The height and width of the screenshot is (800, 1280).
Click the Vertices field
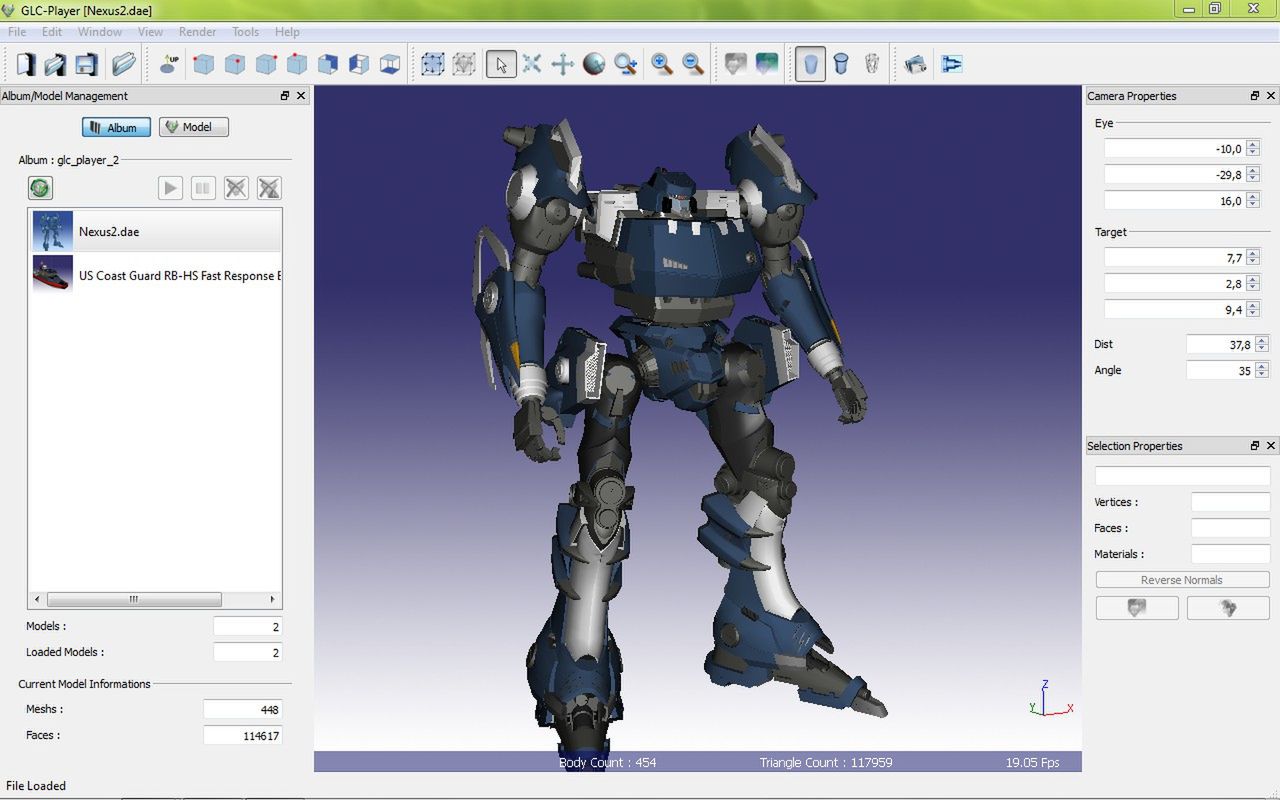pos(1230,502)
